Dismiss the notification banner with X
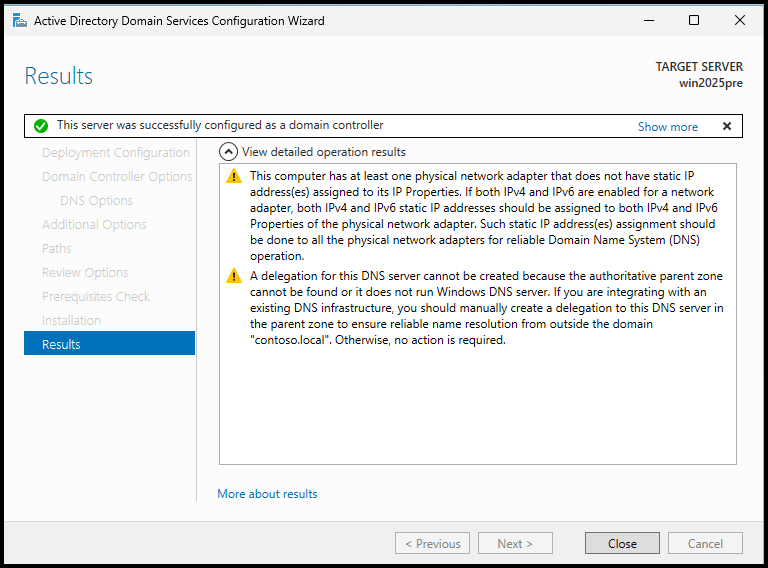Screen dimensions: 768x568 click(x=727, y=126)
